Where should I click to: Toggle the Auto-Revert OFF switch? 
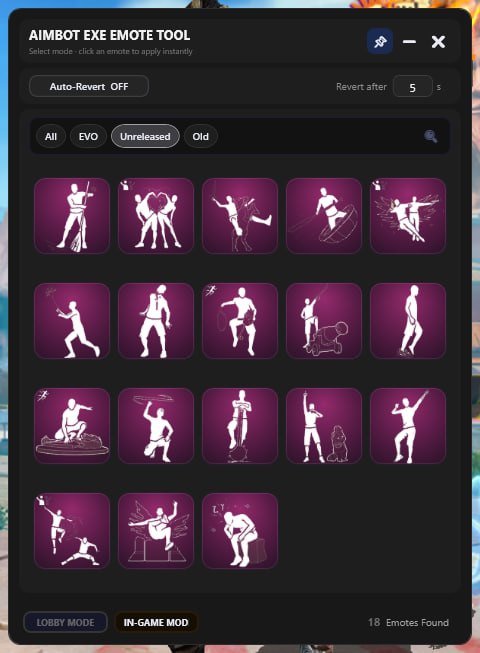[89, 86]
